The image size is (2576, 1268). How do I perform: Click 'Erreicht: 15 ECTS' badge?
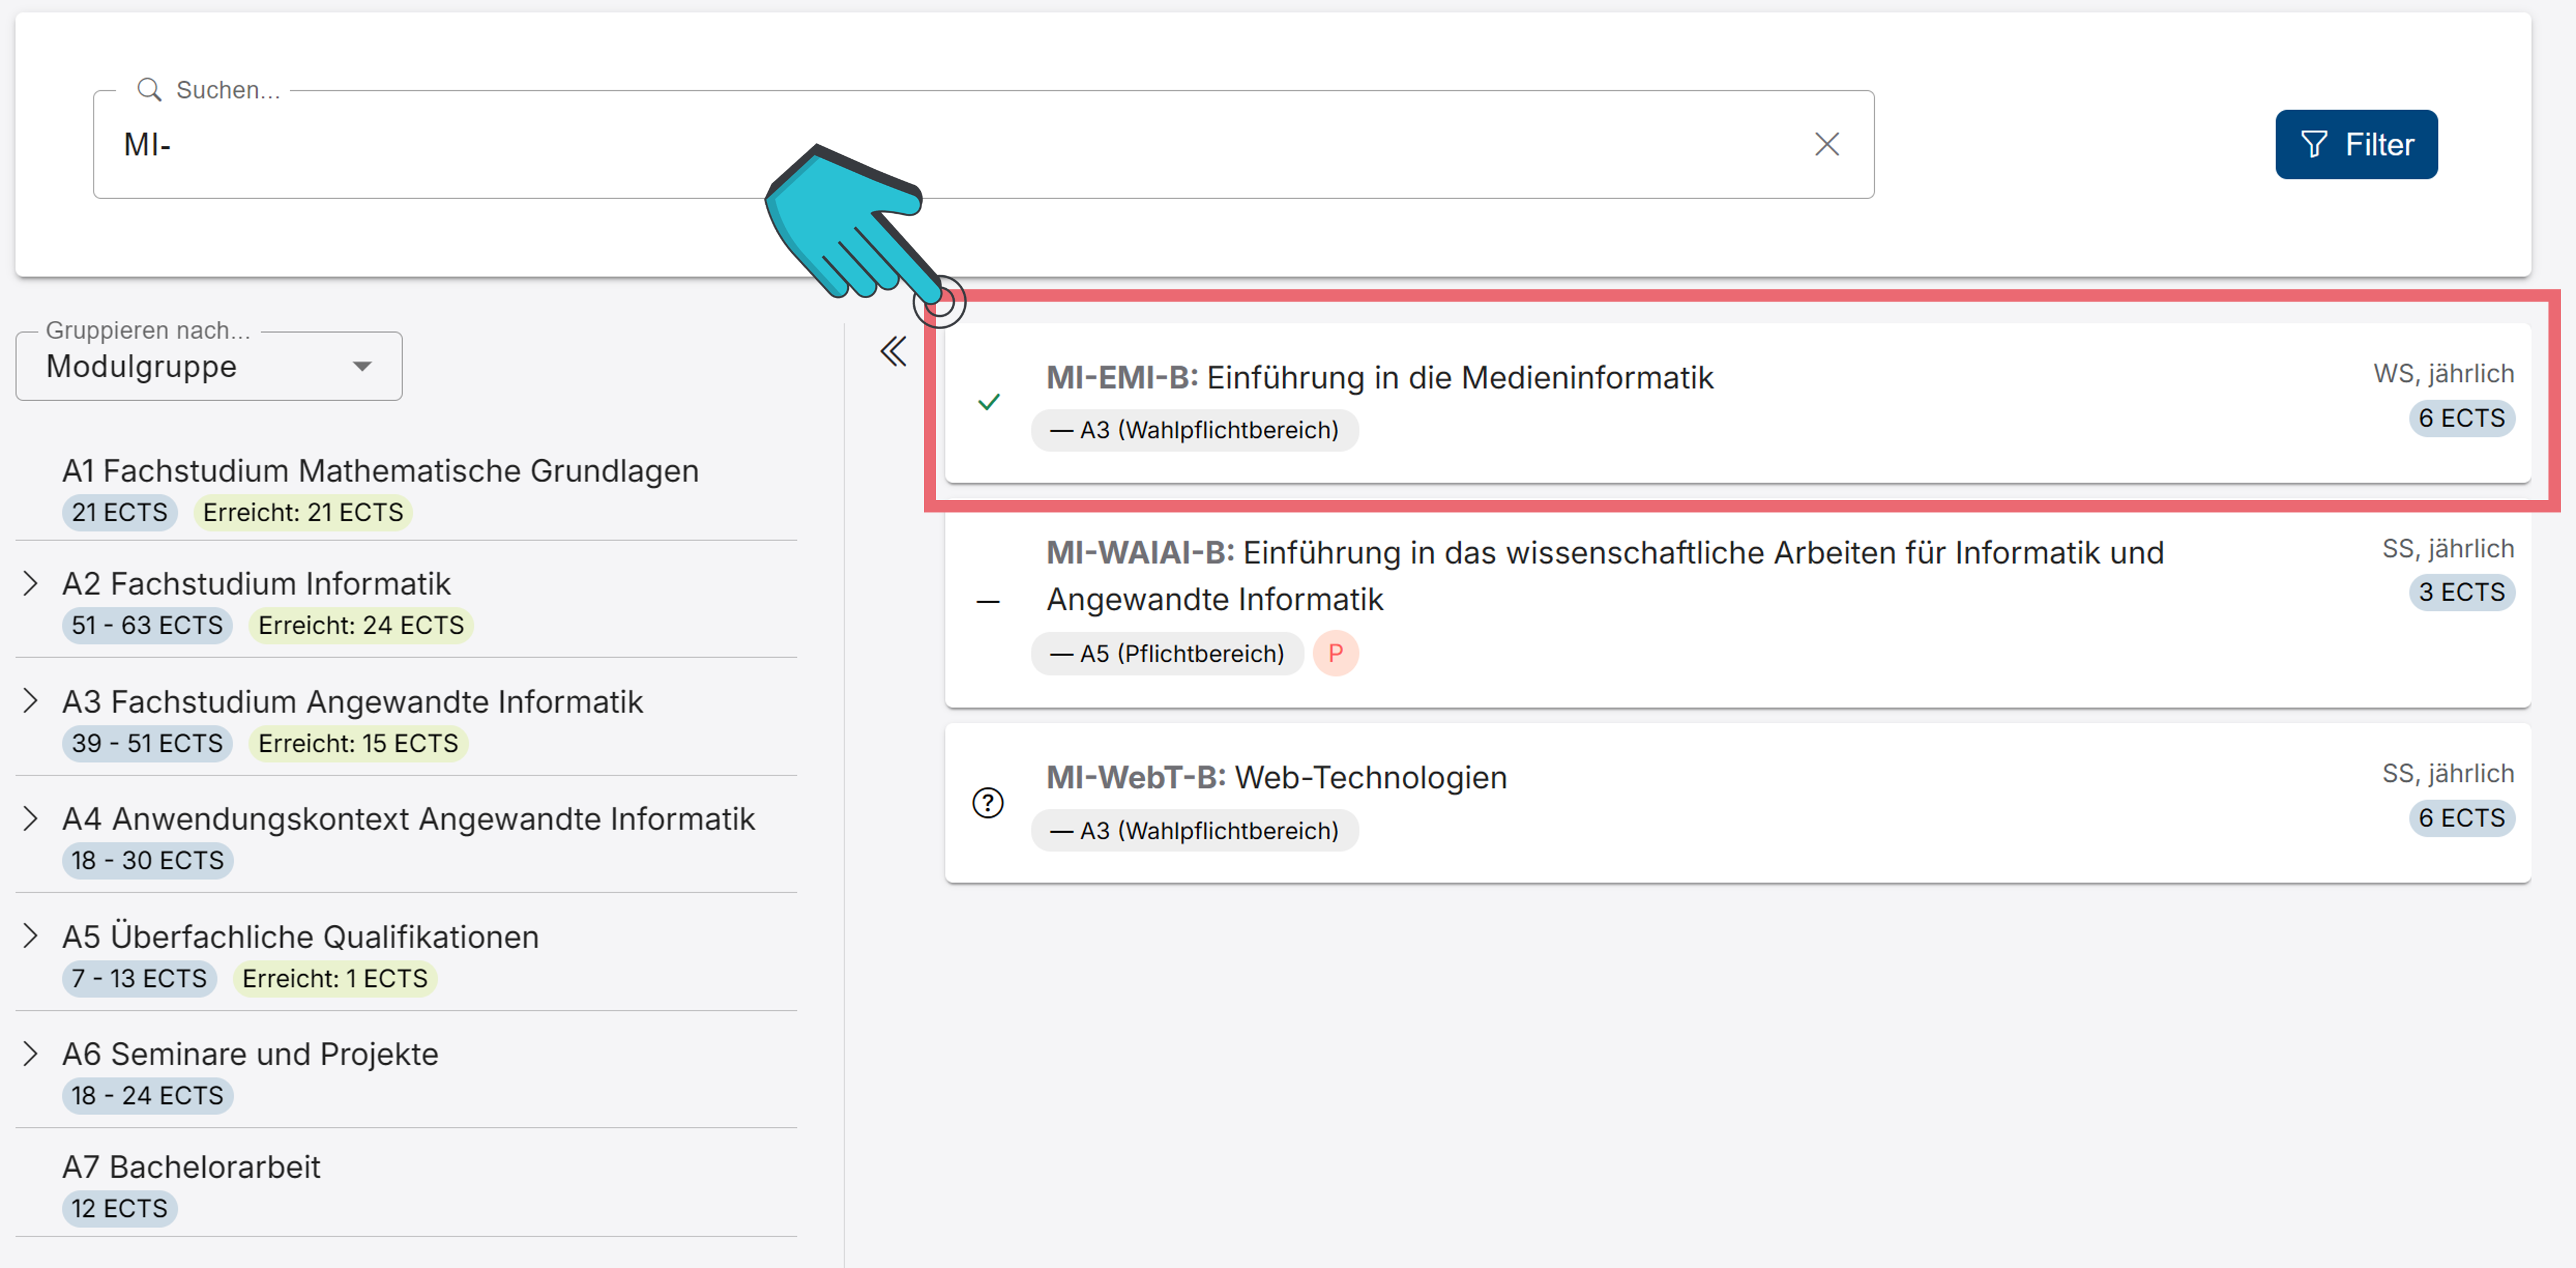[358, 743]
